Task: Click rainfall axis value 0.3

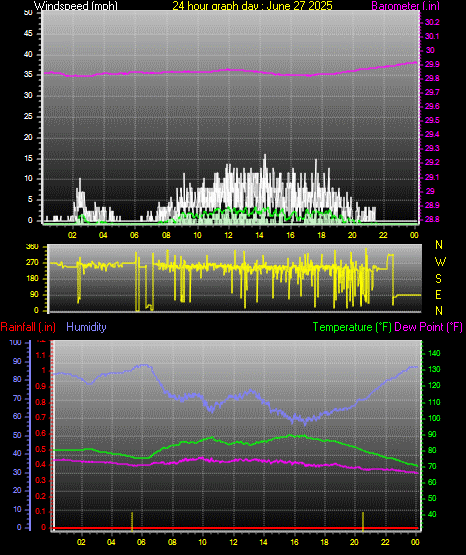Action: click(x=41, y=480)
